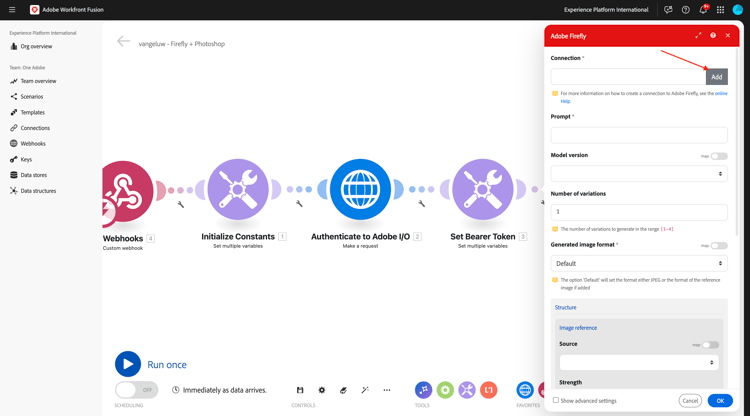
Task: Open the green tools gear icon
Action: click(445, 390)
